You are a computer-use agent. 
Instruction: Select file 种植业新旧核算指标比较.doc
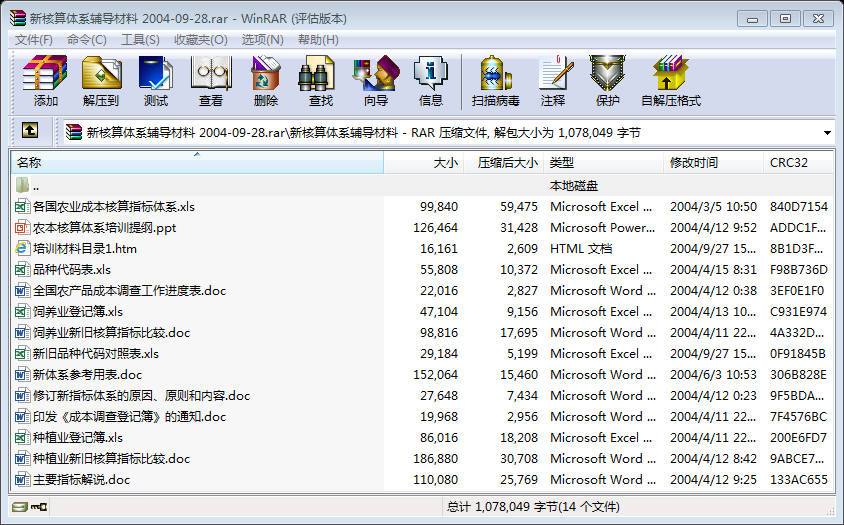[x=111, y=458]
